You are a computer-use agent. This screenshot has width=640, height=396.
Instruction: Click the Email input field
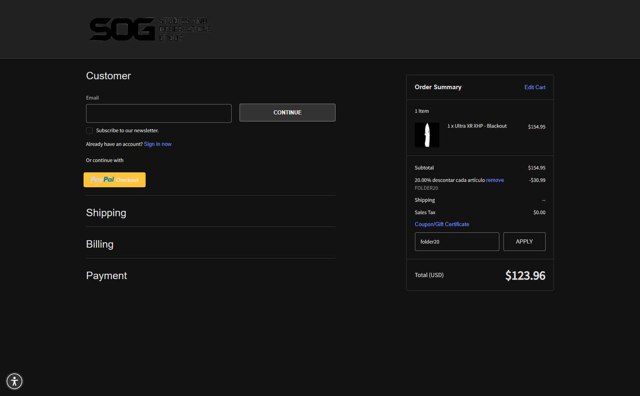159,113
